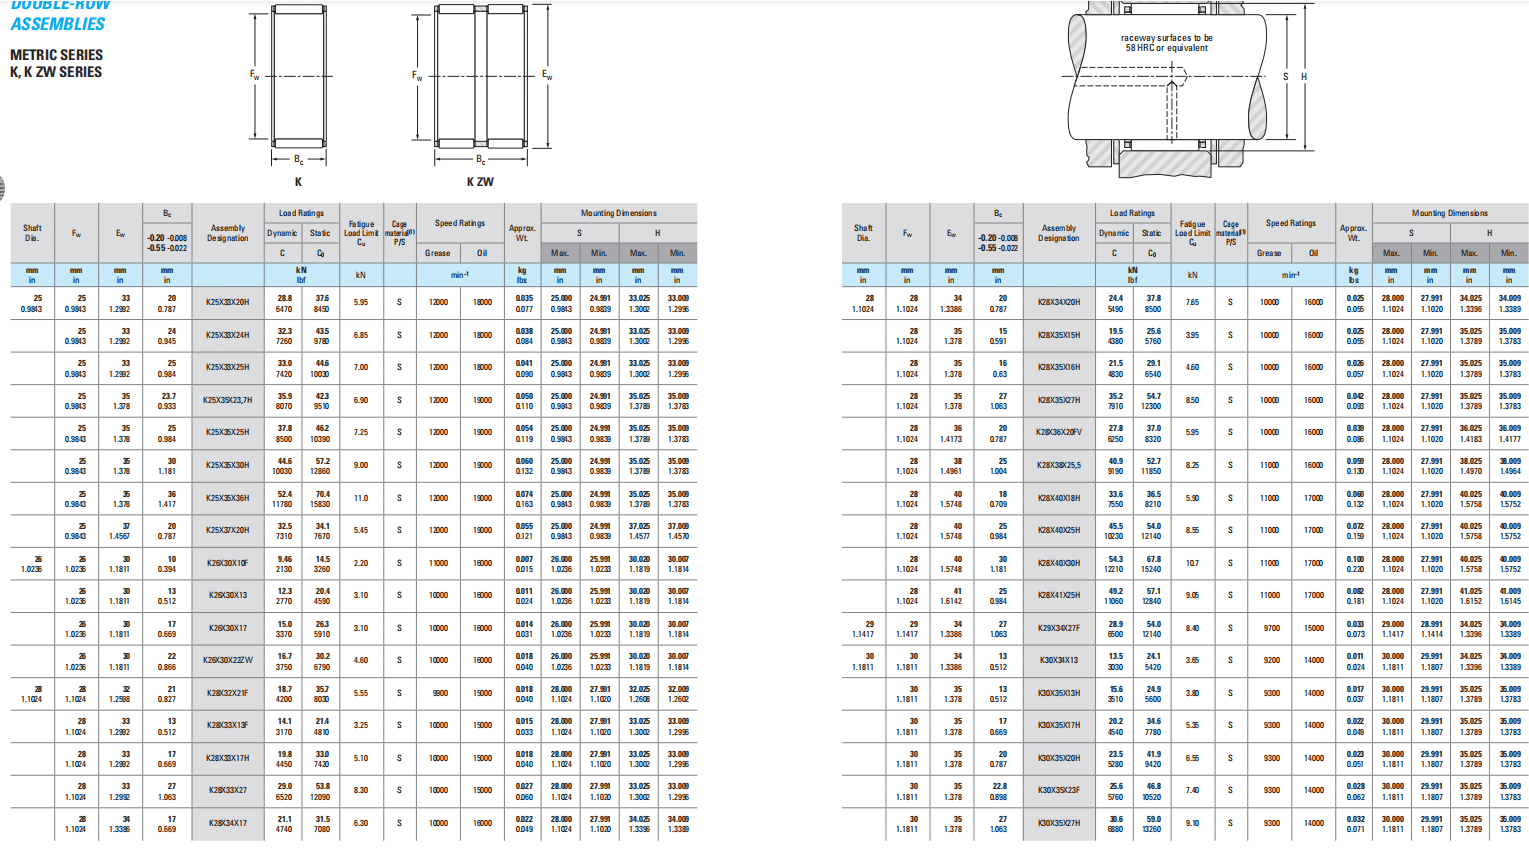1529x853 pixels.
Task: Select designation K28X36X20FV
Action: [1059, 433]
